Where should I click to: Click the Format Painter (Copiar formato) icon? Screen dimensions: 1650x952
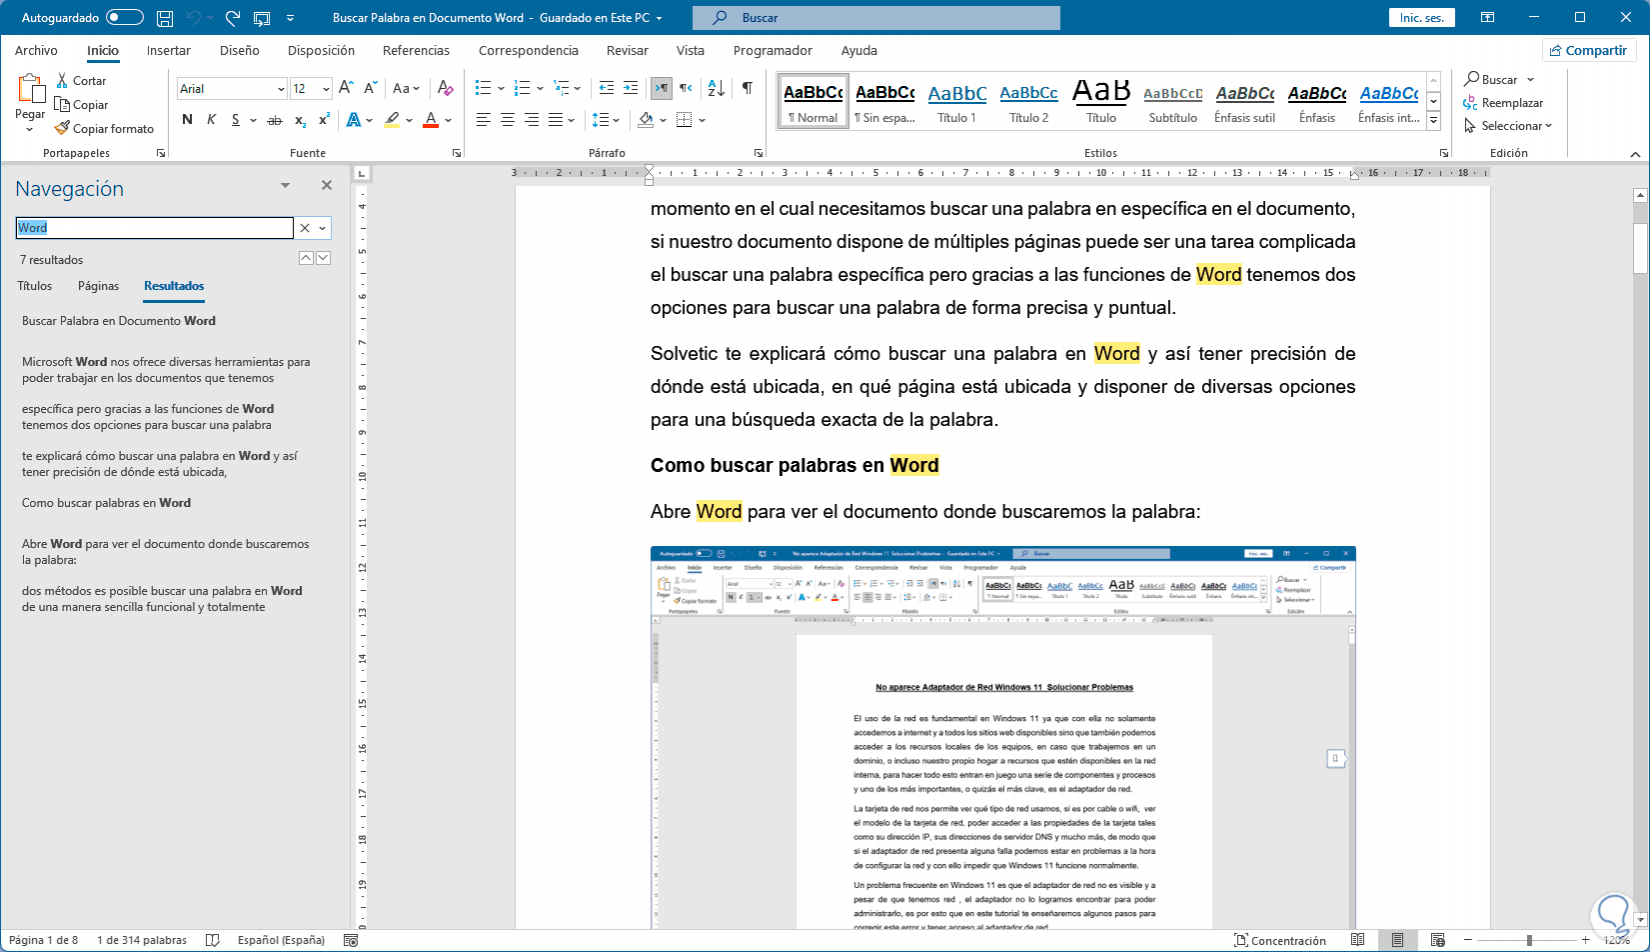[x=62, y=128]
